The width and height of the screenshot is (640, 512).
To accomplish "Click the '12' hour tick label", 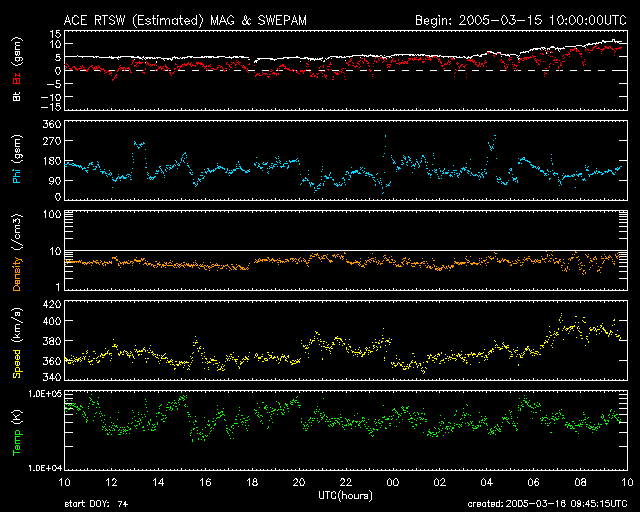I will [x=111, y=483].
